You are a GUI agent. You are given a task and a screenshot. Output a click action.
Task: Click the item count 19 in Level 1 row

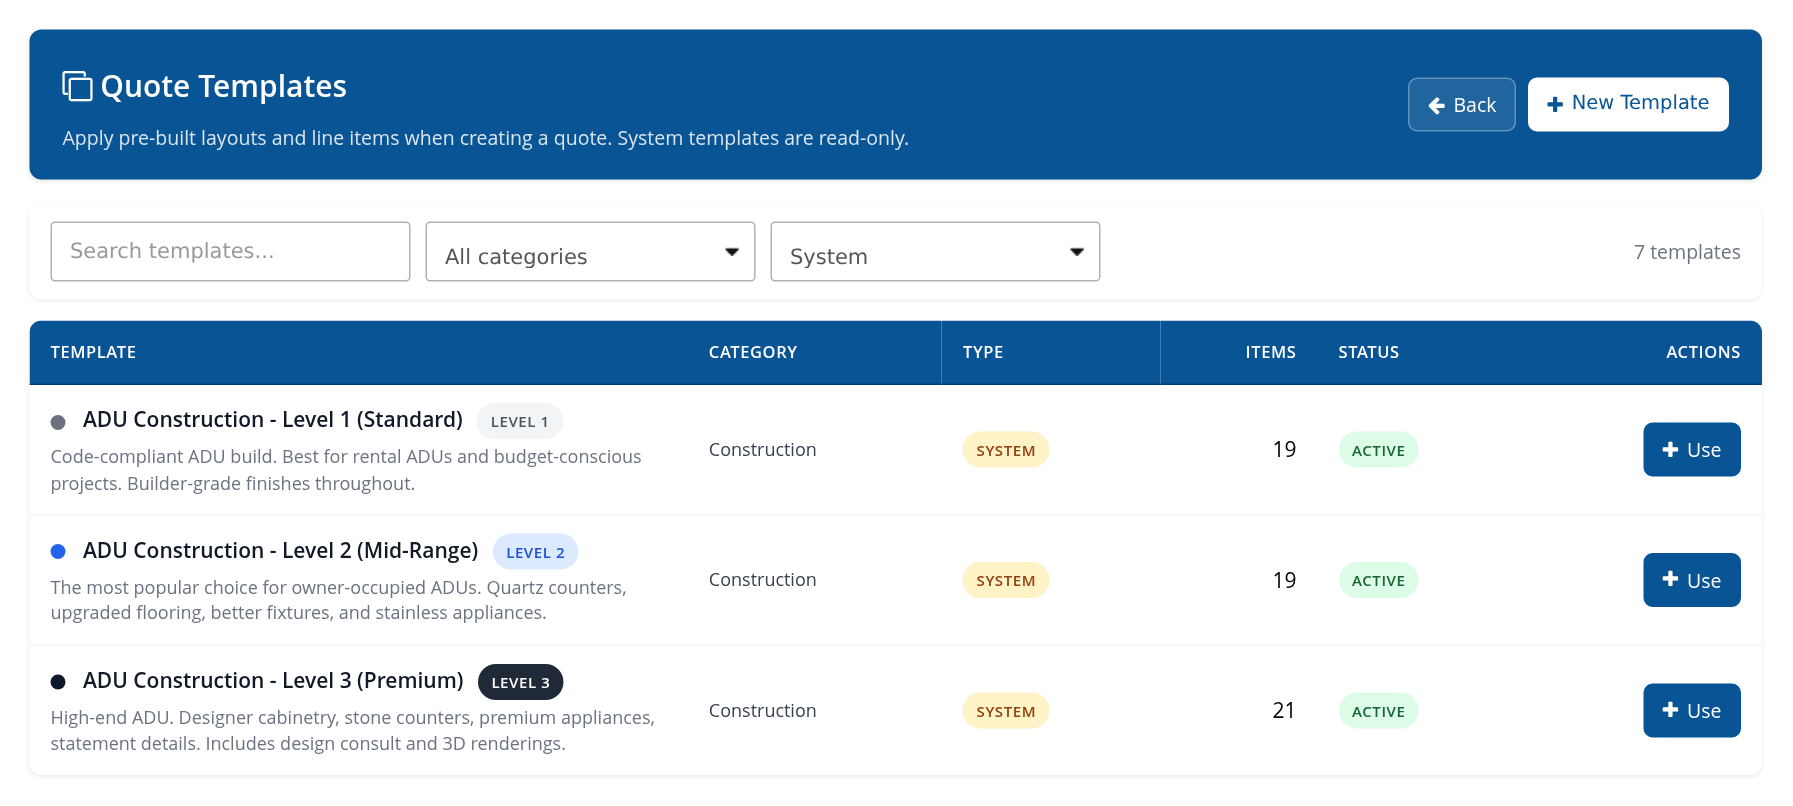tap(1284, 450)
